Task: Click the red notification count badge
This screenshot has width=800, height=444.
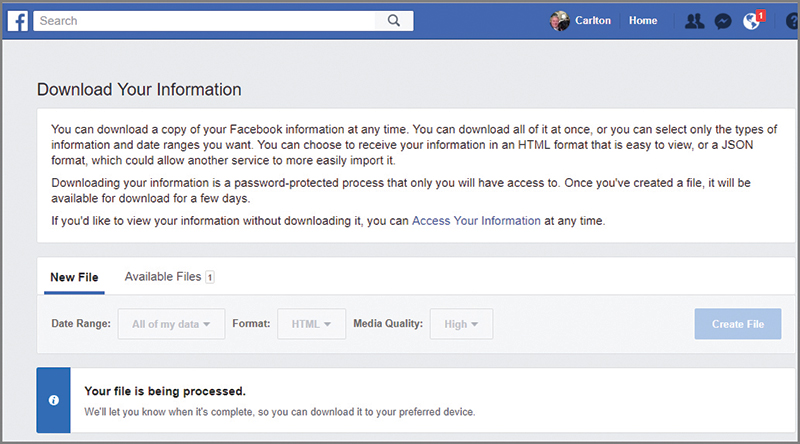Action: click(761, 15)
